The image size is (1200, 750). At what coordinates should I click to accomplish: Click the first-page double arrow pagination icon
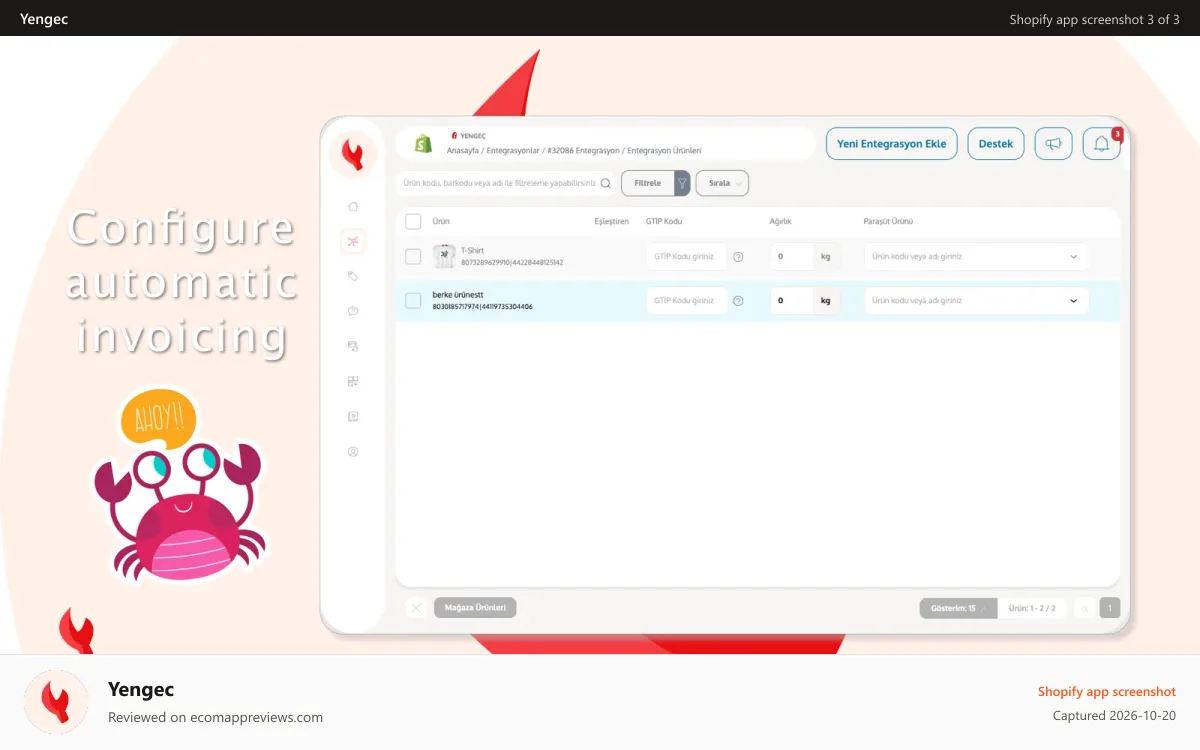pos(1084,608)
